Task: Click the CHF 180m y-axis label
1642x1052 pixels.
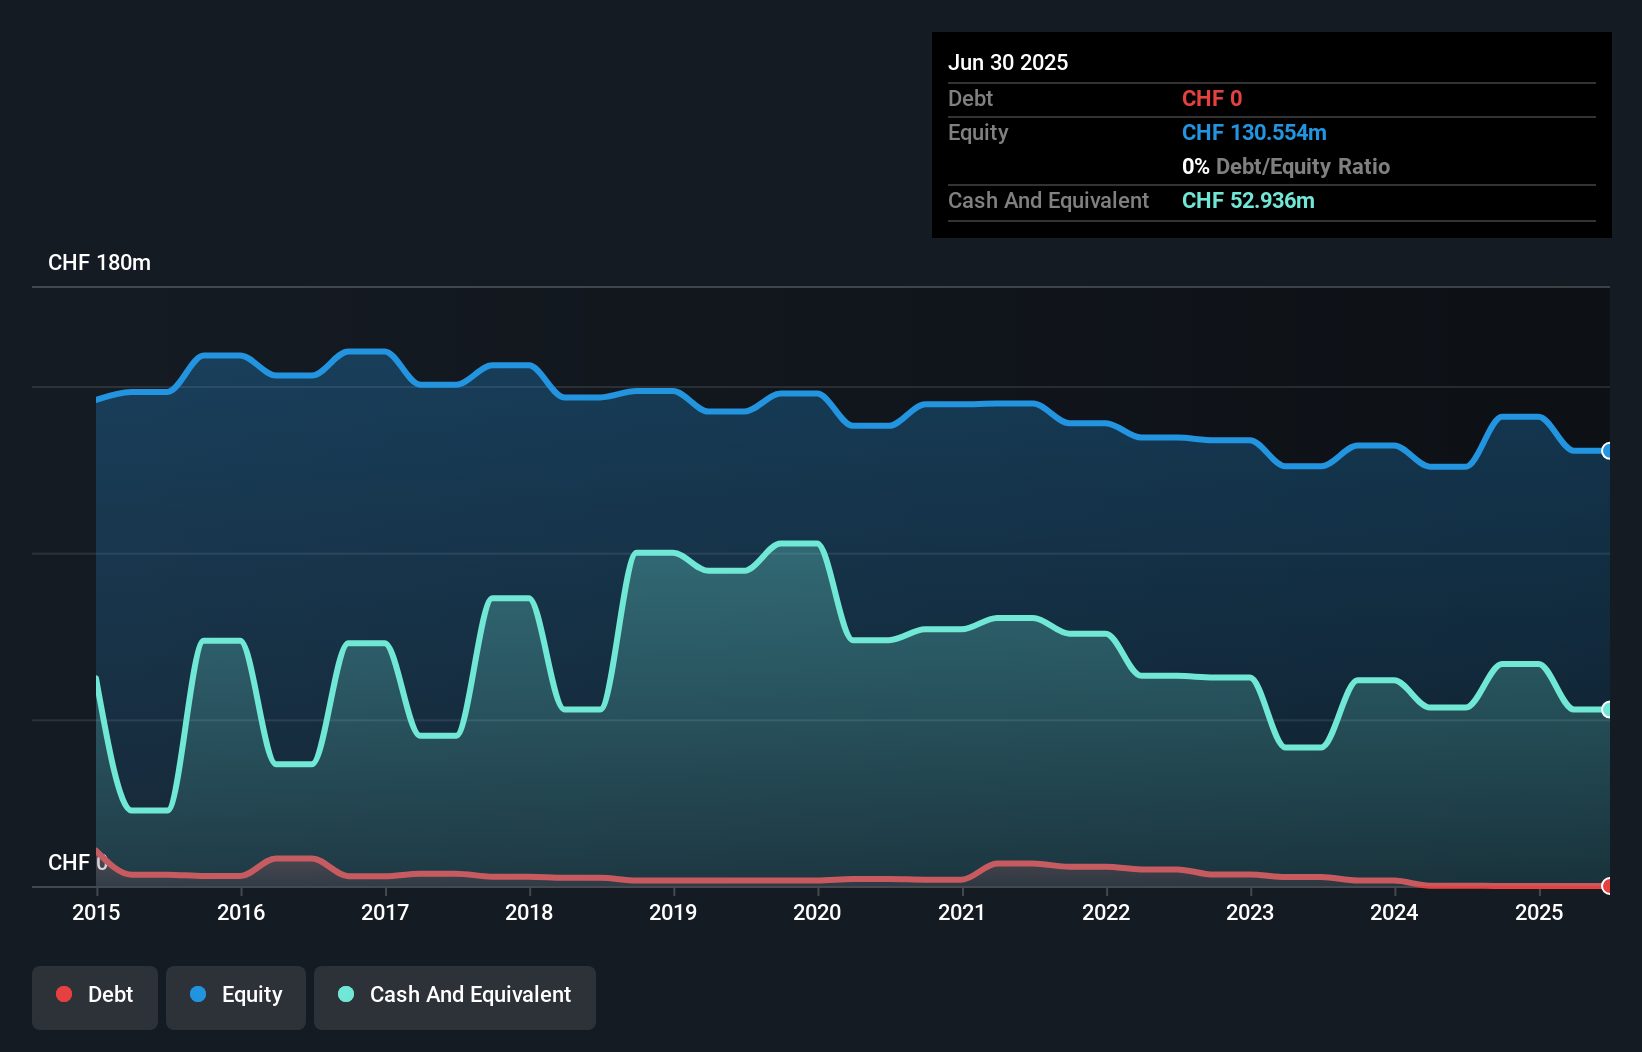Action: [99, 263]
